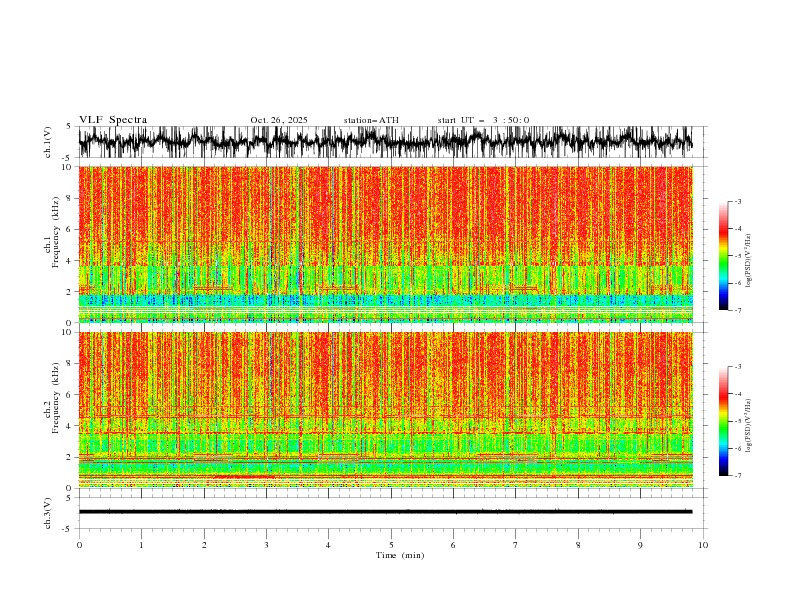The image size is (792, 612).
Task: Click the time axis tick label '0'
Action: click(79, 545)
